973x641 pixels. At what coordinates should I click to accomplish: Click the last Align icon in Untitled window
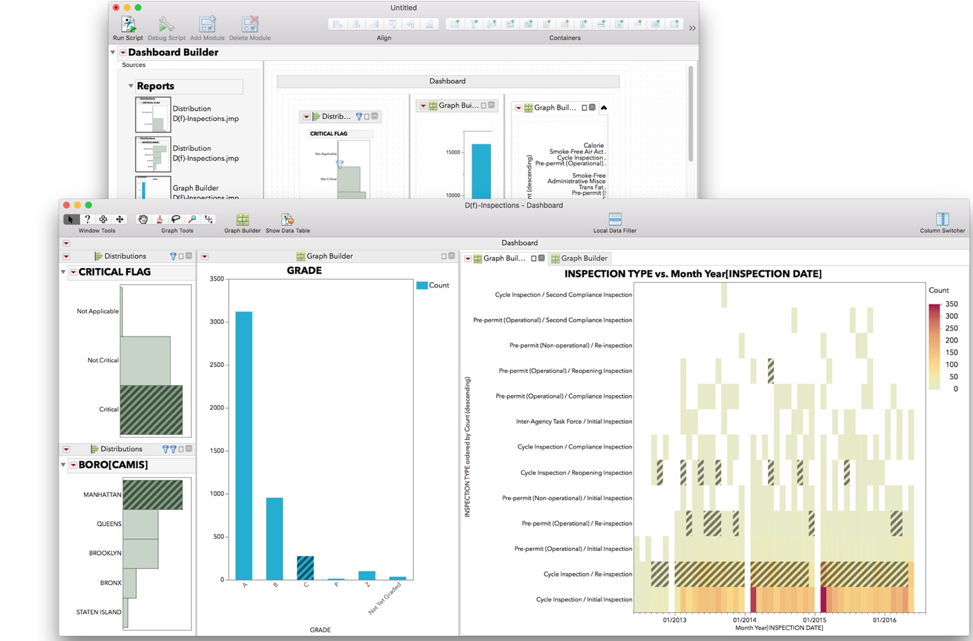pyautogui.click(x=429, y=24)
